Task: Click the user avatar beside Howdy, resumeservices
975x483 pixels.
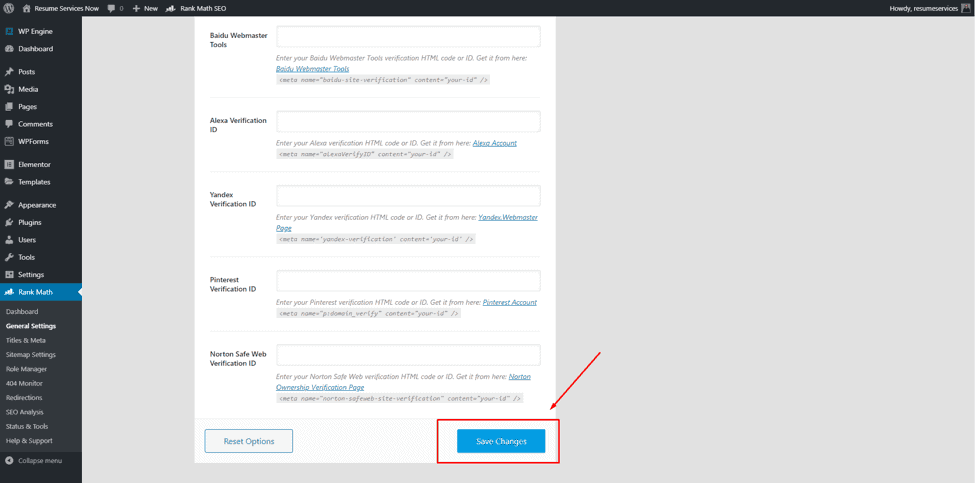Action: (966, 9)
